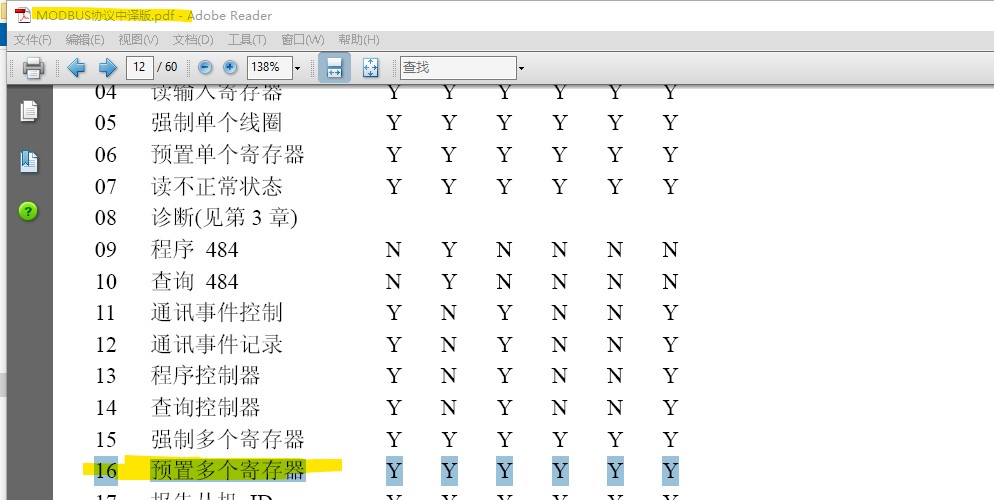Click in the 查找 search text box

point(456,68)
